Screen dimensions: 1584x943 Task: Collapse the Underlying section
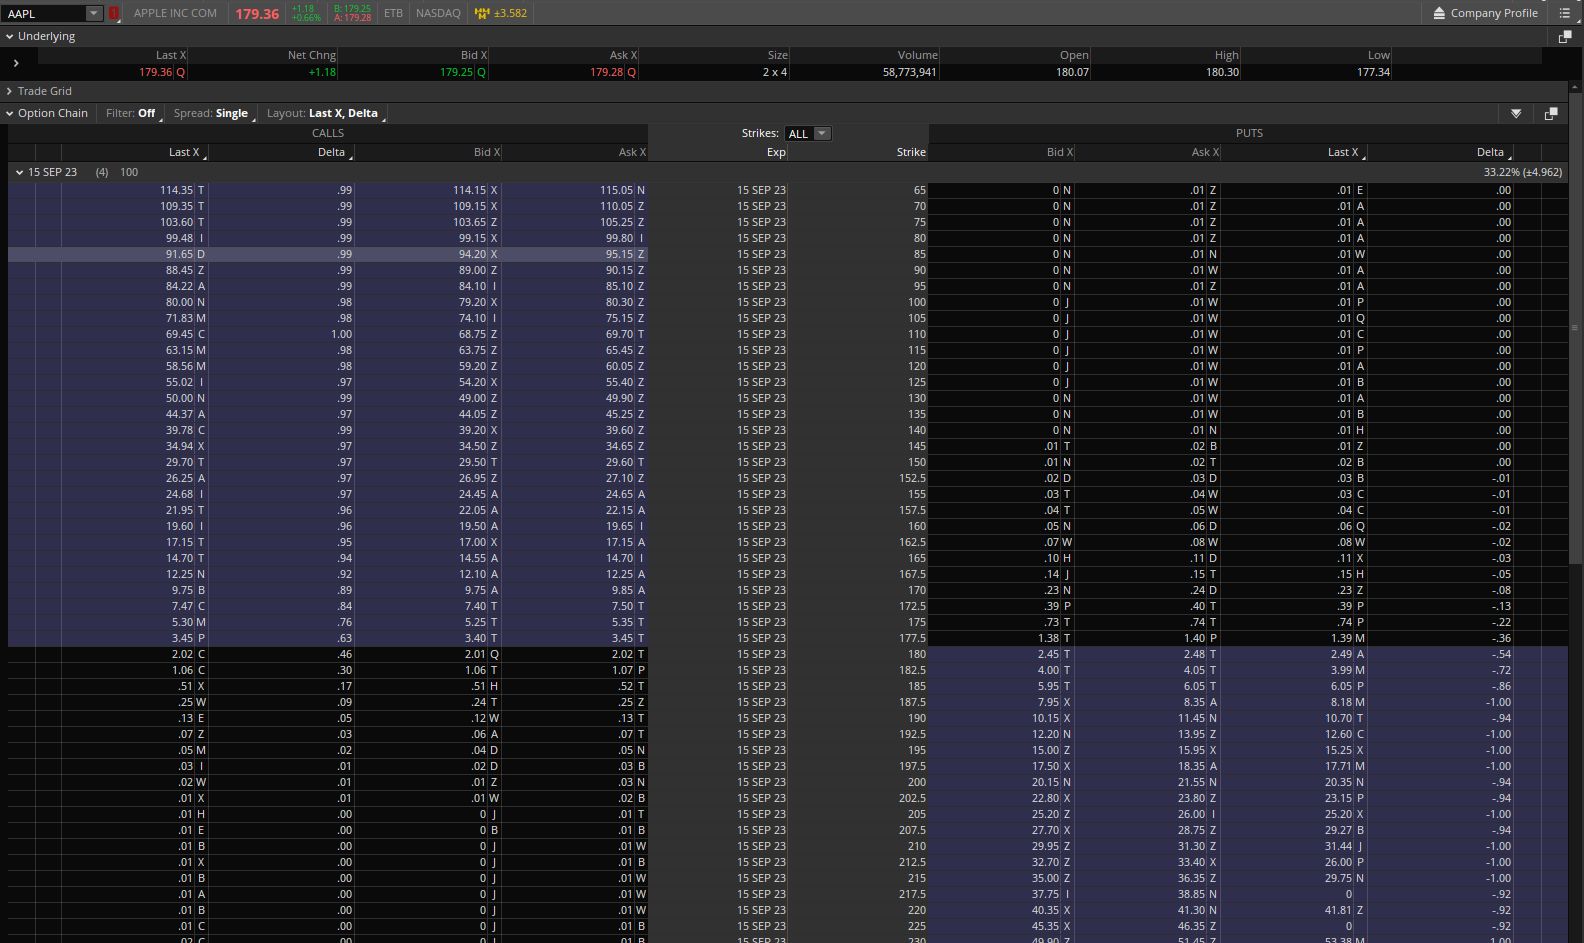click(10, 36)
